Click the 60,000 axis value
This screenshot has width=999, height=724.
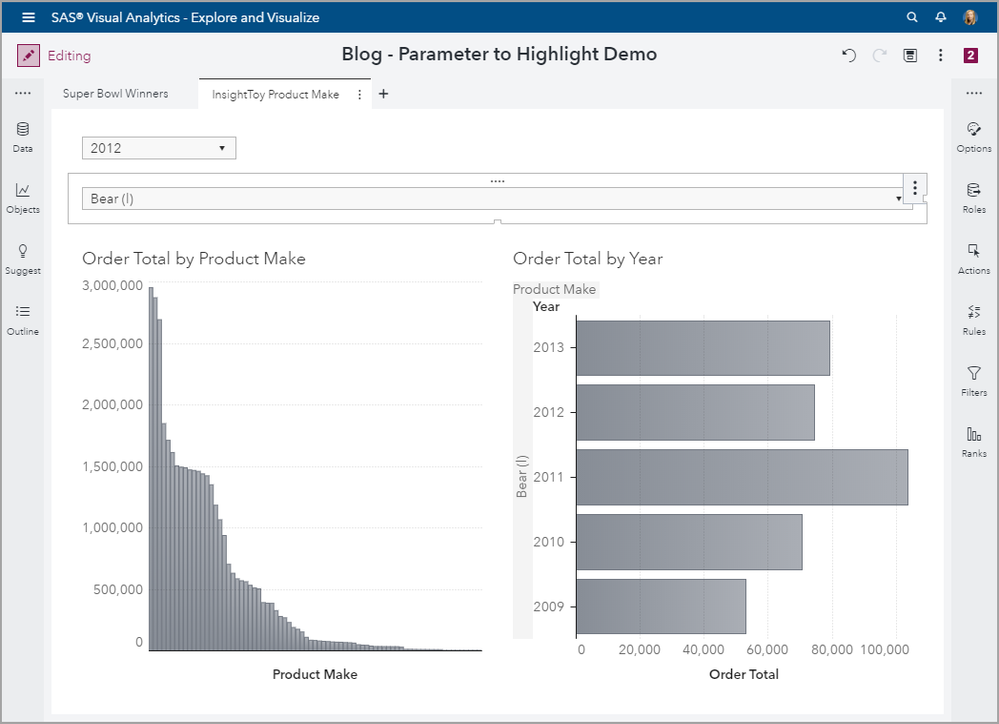[767, 649]
